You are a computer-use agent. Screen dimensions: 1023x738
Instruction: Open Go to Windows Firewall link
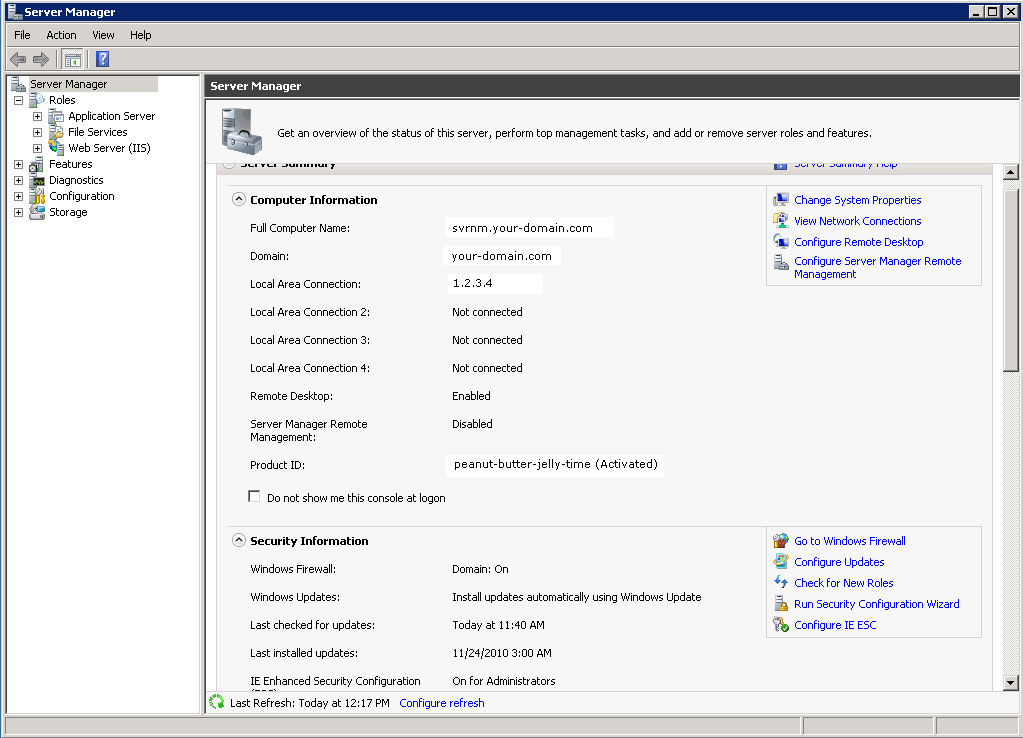tap(849, 541)
